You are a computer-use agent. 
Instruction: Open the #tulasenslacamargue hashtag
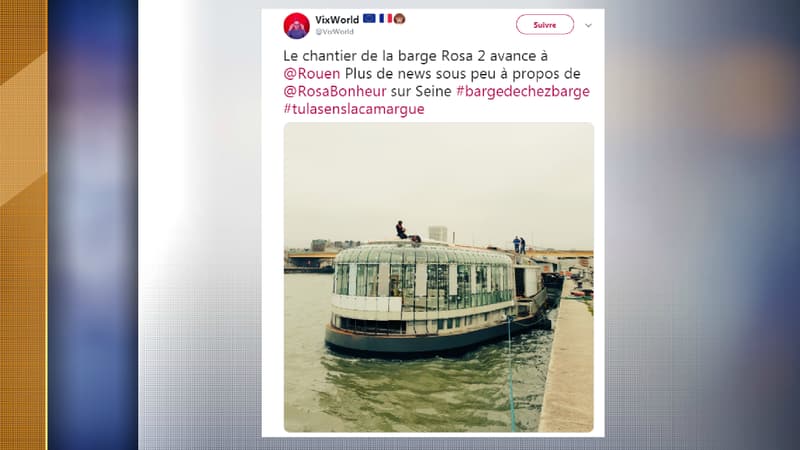click(354, 109)
